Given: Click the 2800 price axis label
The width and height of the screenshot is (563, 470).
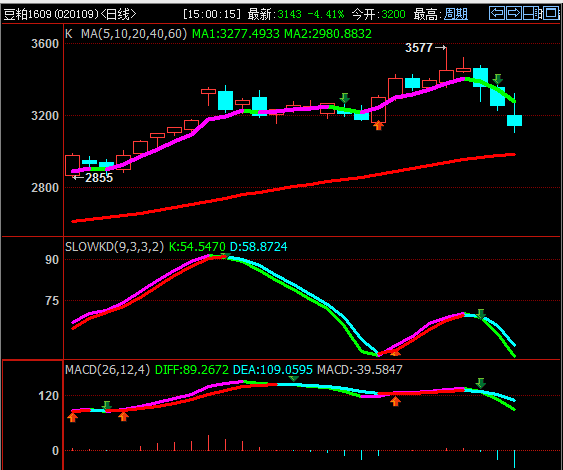Looking at the screenshot, I should pyautogui.click(x=45, y=187).
